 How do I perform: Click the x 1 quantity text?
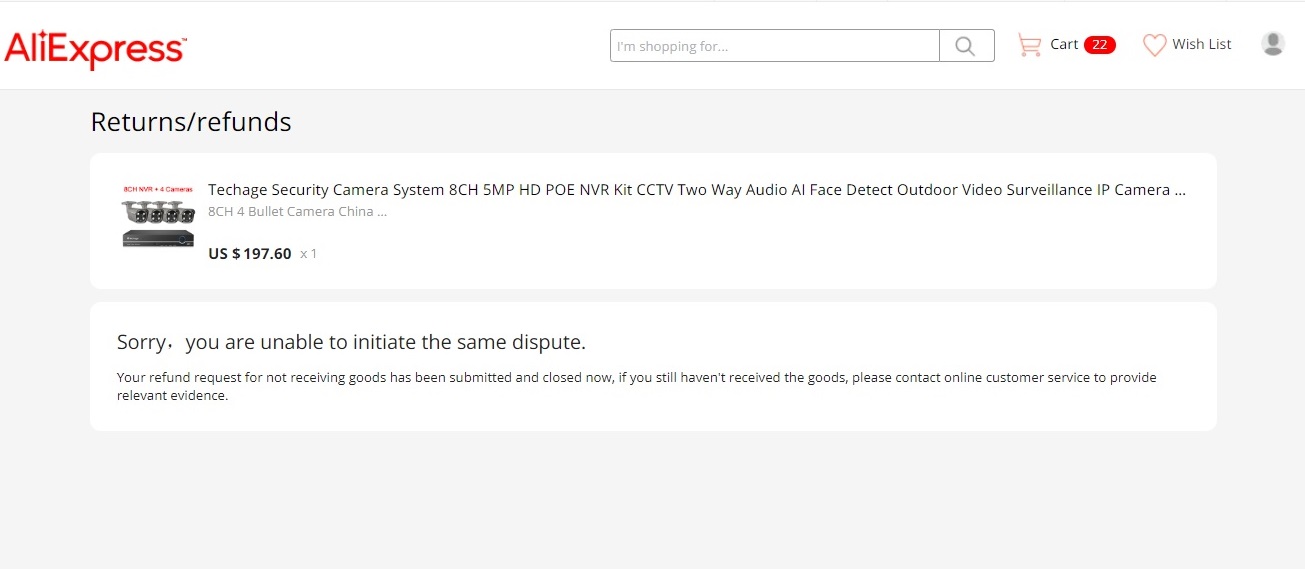(x=309, y=254)
